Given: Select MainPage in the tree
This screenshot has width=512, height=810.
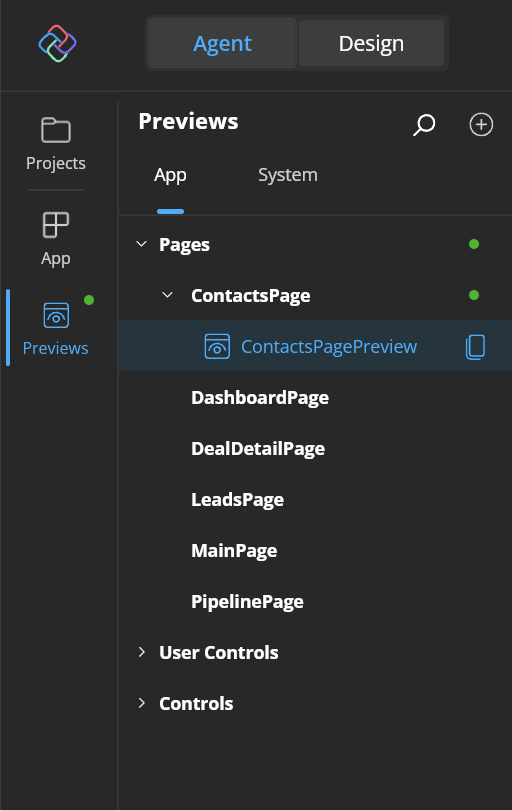Looking at the screenshot, I should click(x=234, y=551).
